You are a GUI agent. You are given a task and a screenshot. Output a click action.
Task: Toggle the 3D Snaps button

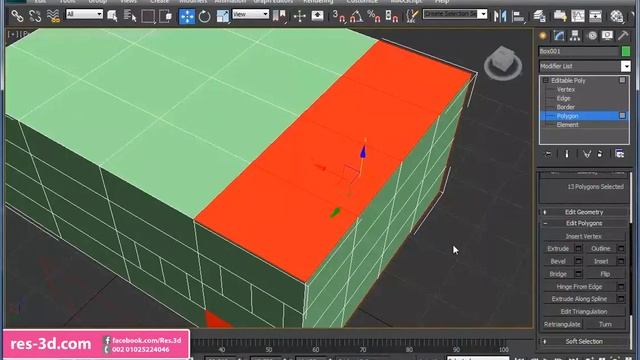(338, 16)
